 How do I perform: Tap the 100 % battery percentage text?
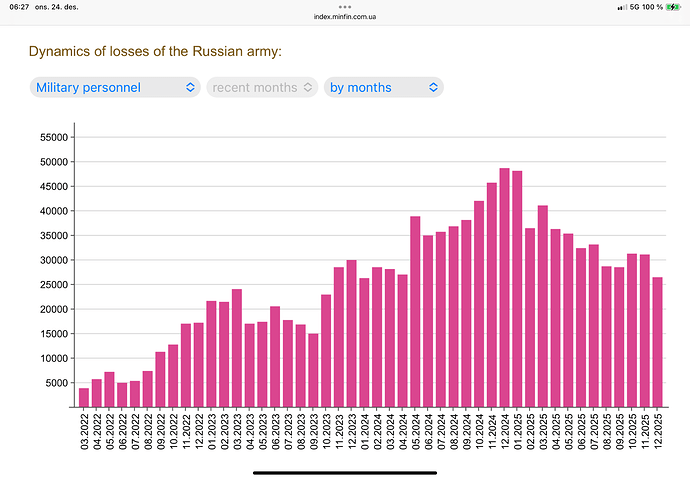[x=653, y=7]
